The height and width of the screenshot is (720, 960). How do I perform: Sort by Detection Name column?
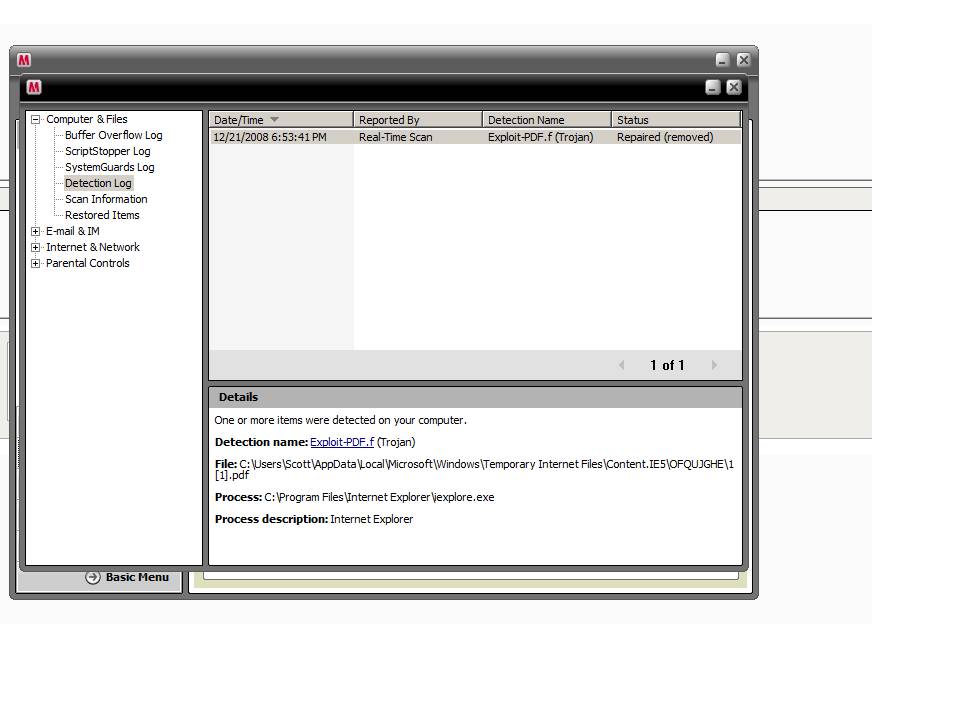click(547, 119)
